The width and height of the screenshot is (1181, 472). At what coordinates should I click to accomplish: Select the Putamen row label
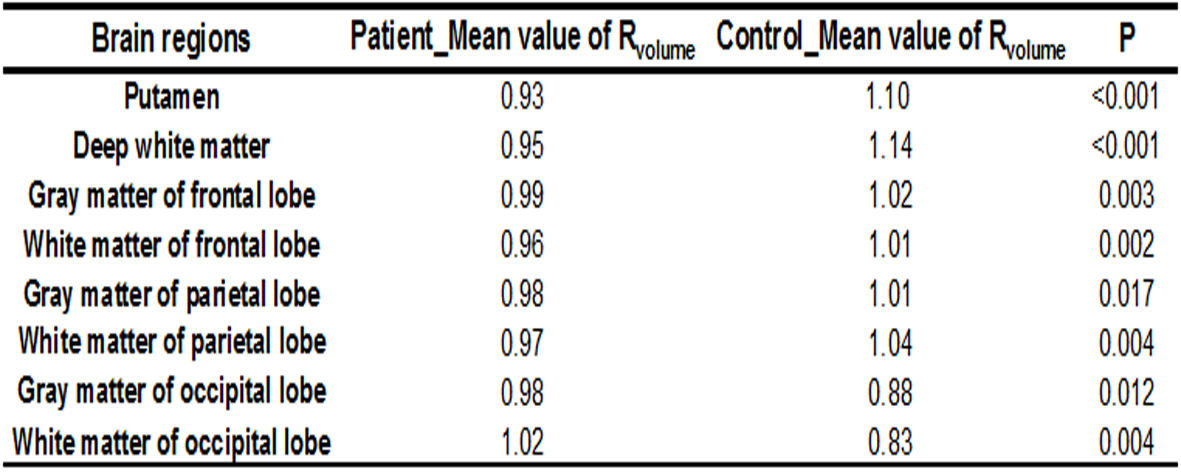point(171,97)
